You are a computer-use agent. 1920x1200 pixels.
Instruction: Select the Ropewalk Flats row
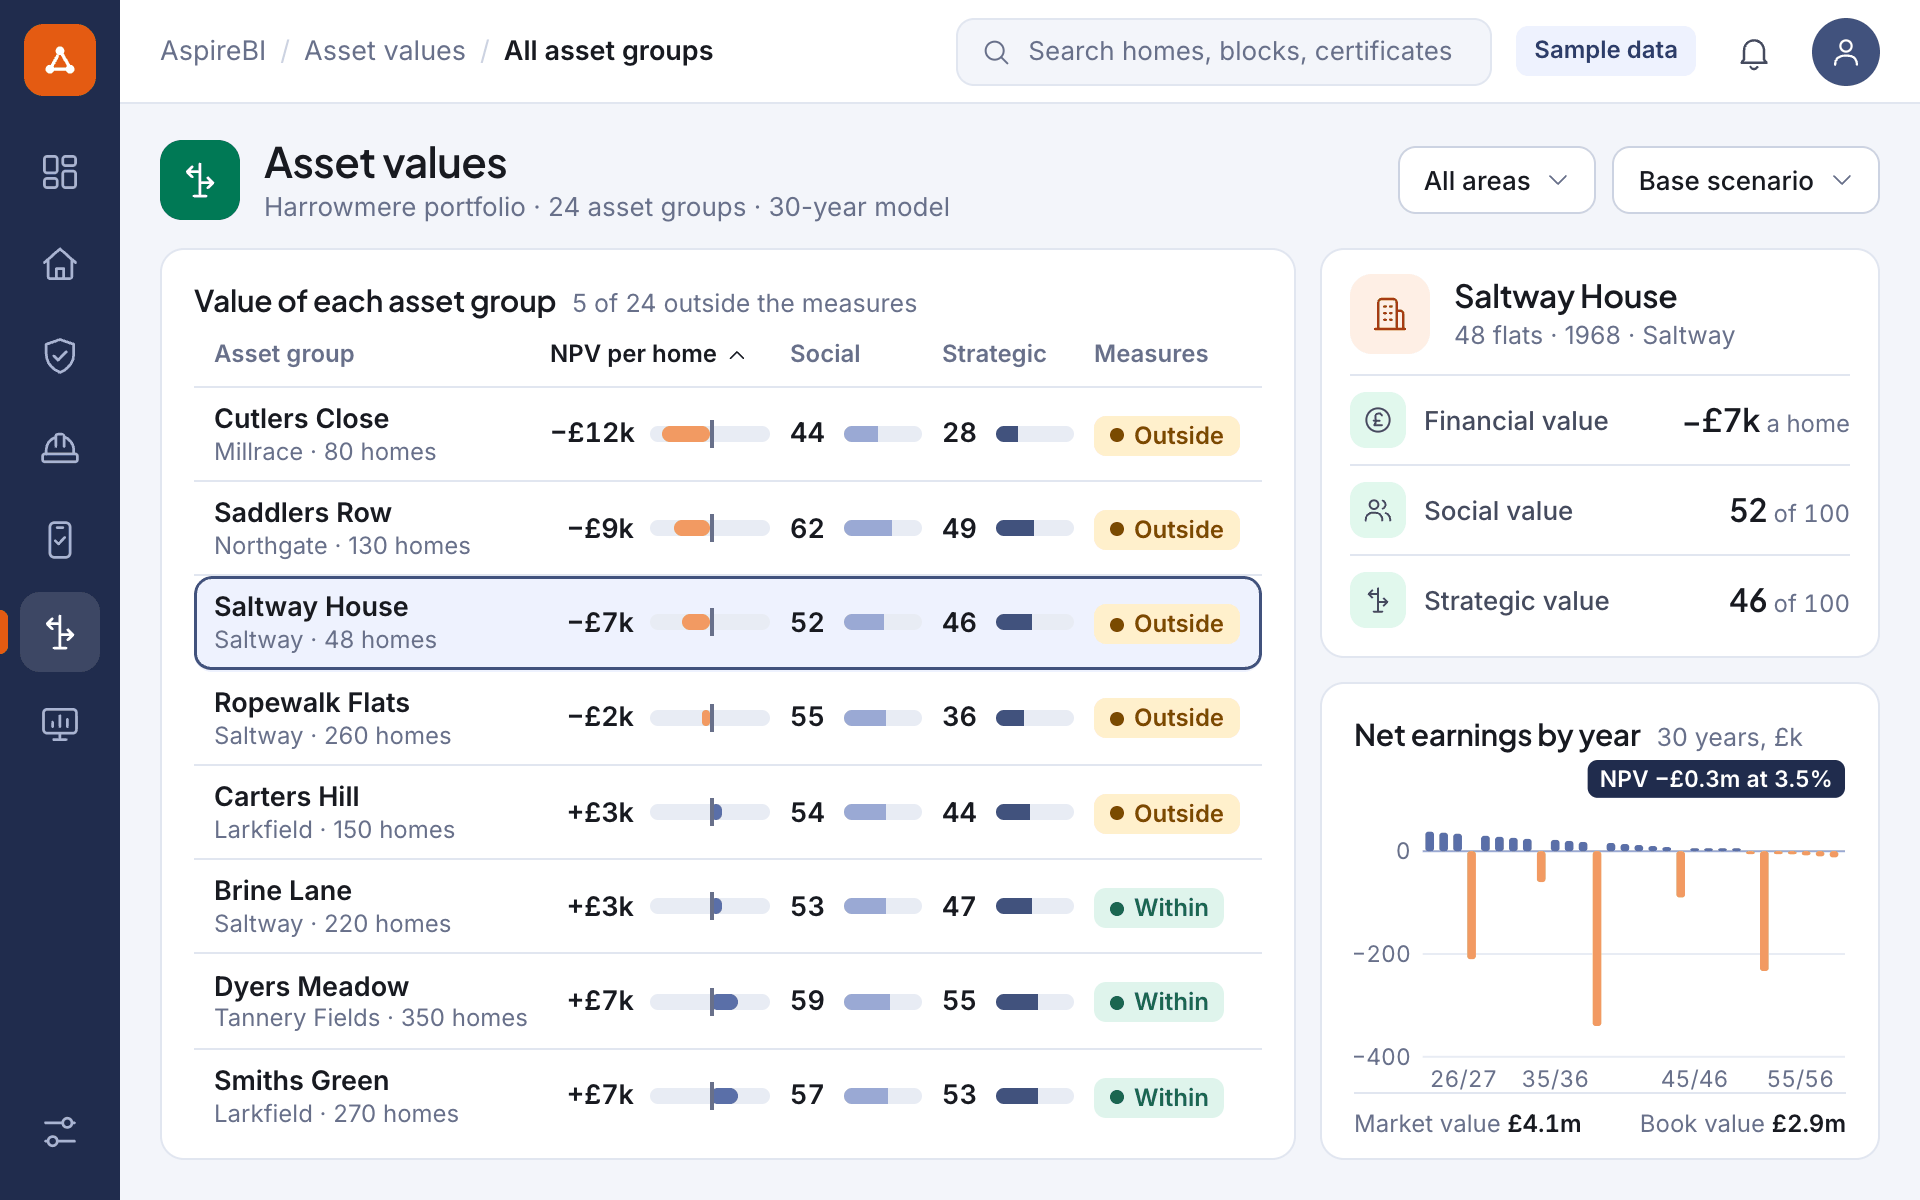[728, 717]
